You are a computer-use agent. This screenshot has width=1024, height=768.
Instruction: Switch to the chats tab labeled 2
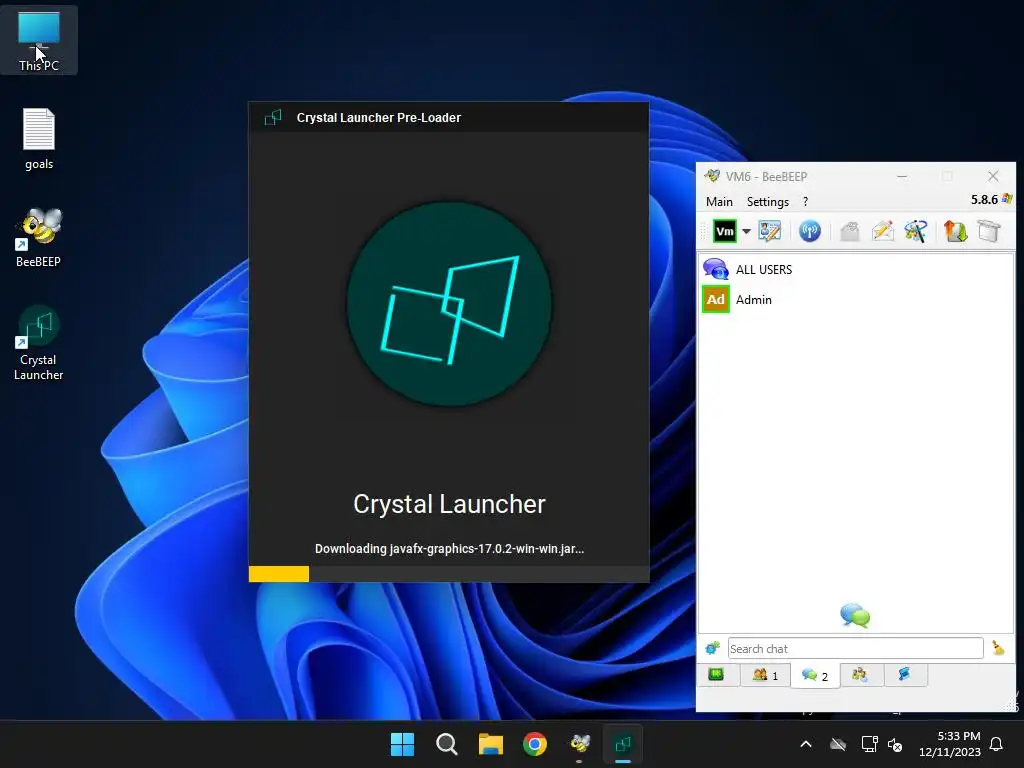tap(815, 676)
